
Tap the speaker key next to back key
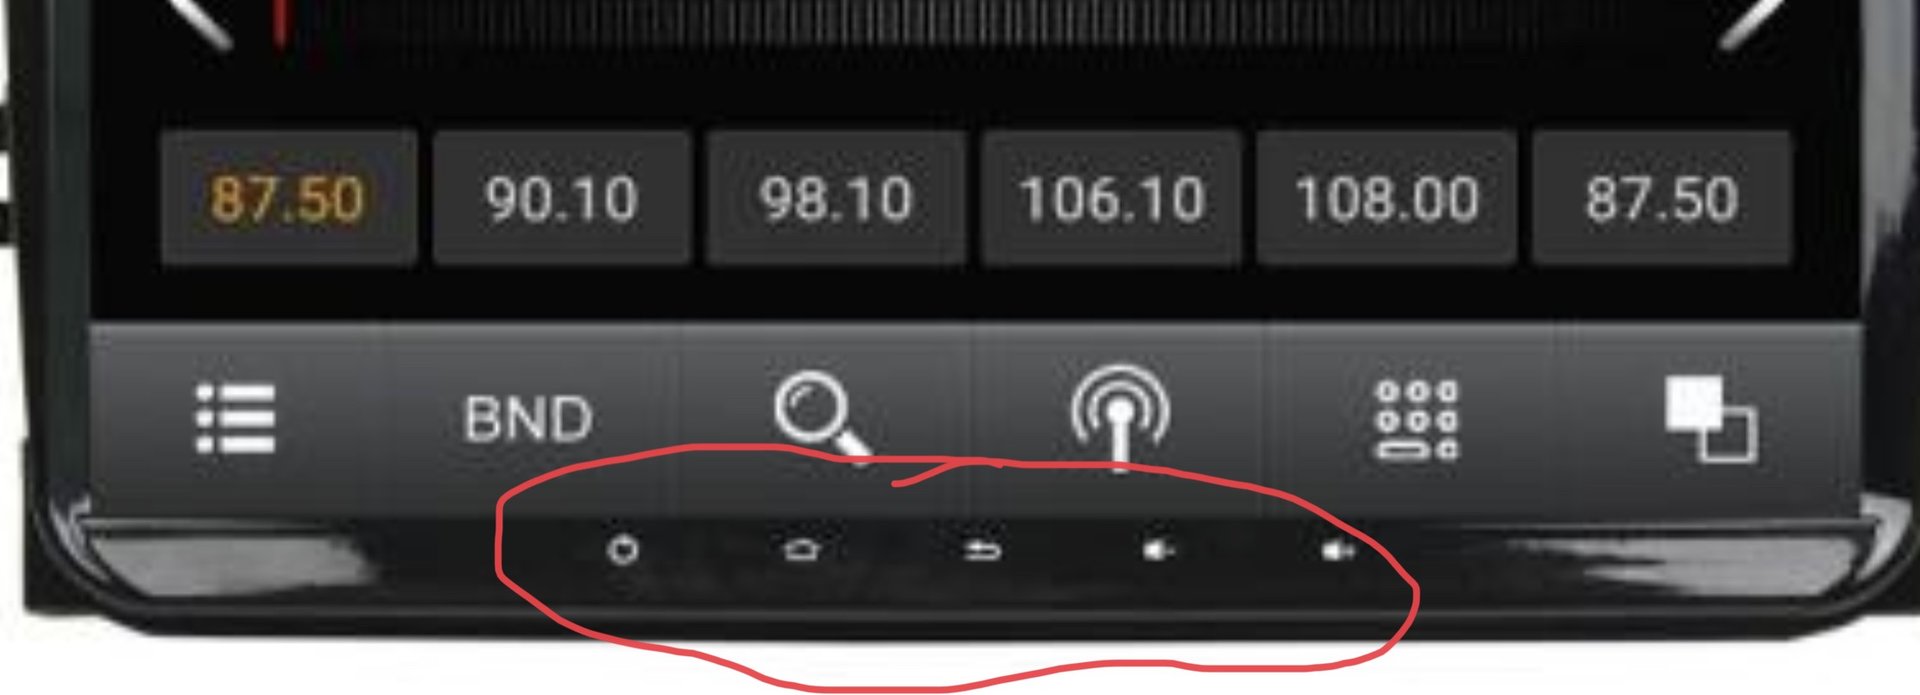(x=1159, y=550)
